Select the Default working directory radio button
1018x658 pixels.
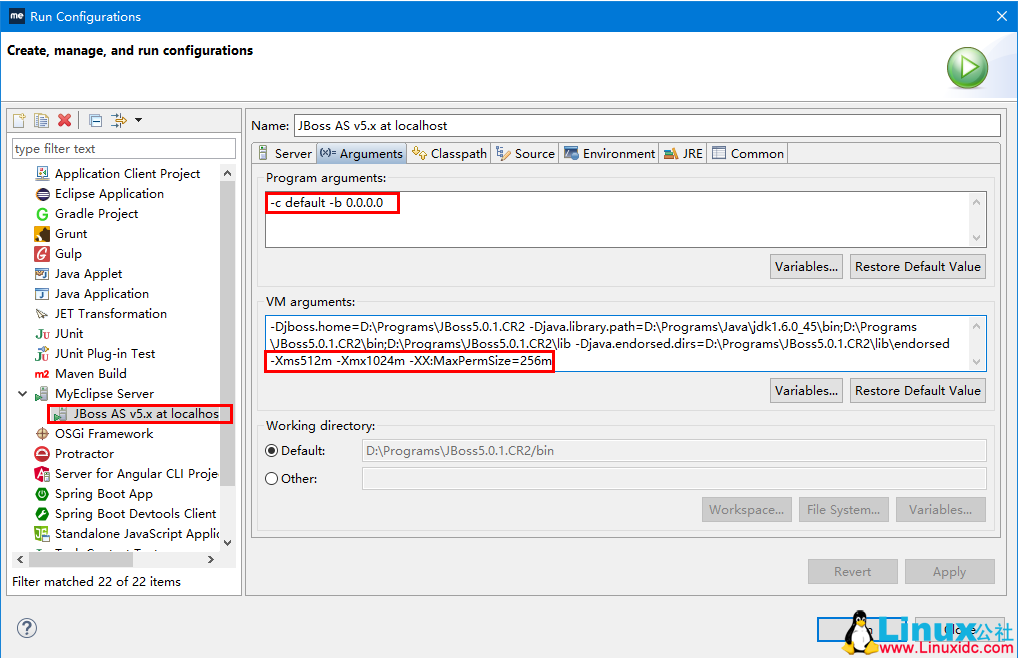272,451
